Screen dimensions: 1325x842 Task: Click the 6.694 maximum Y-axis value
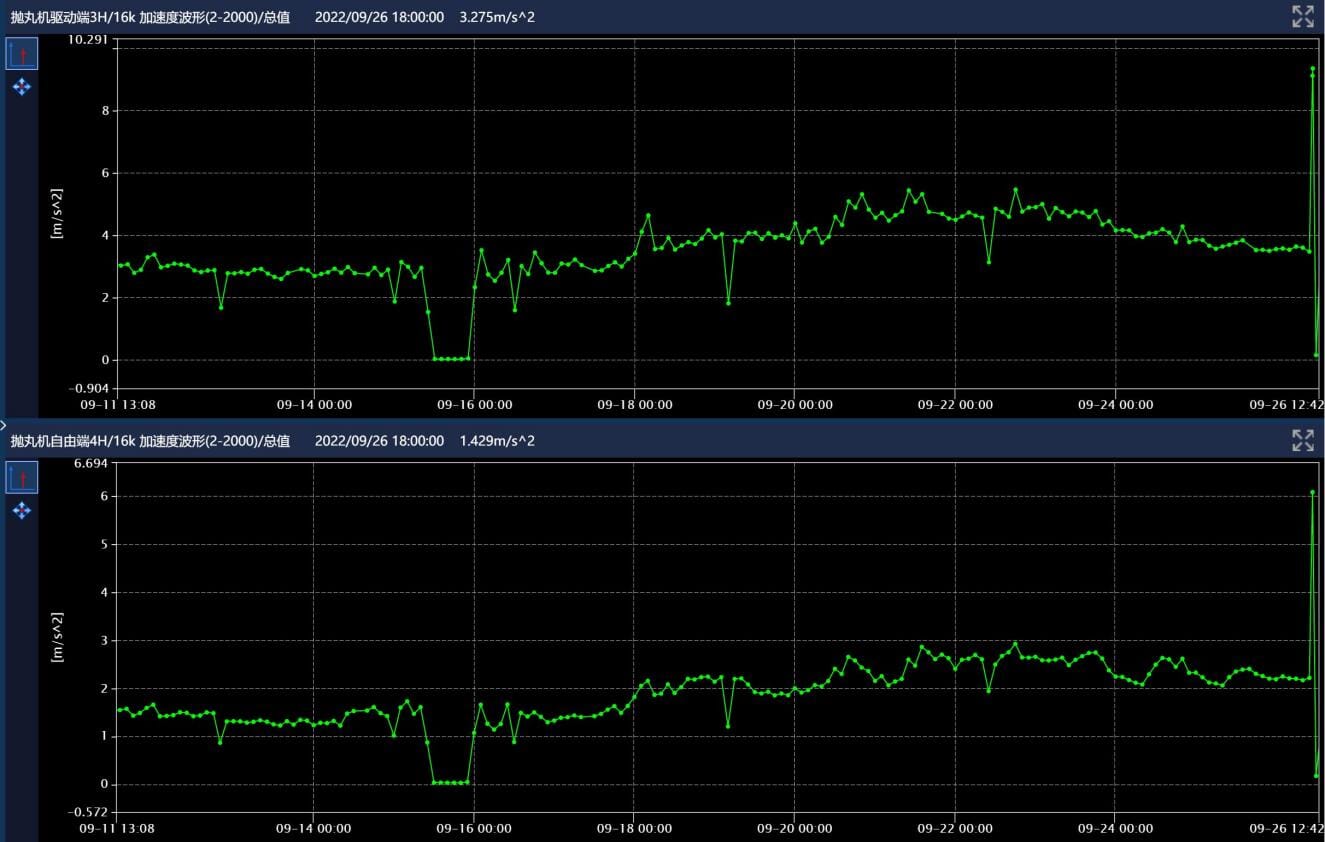click(92, 464)
